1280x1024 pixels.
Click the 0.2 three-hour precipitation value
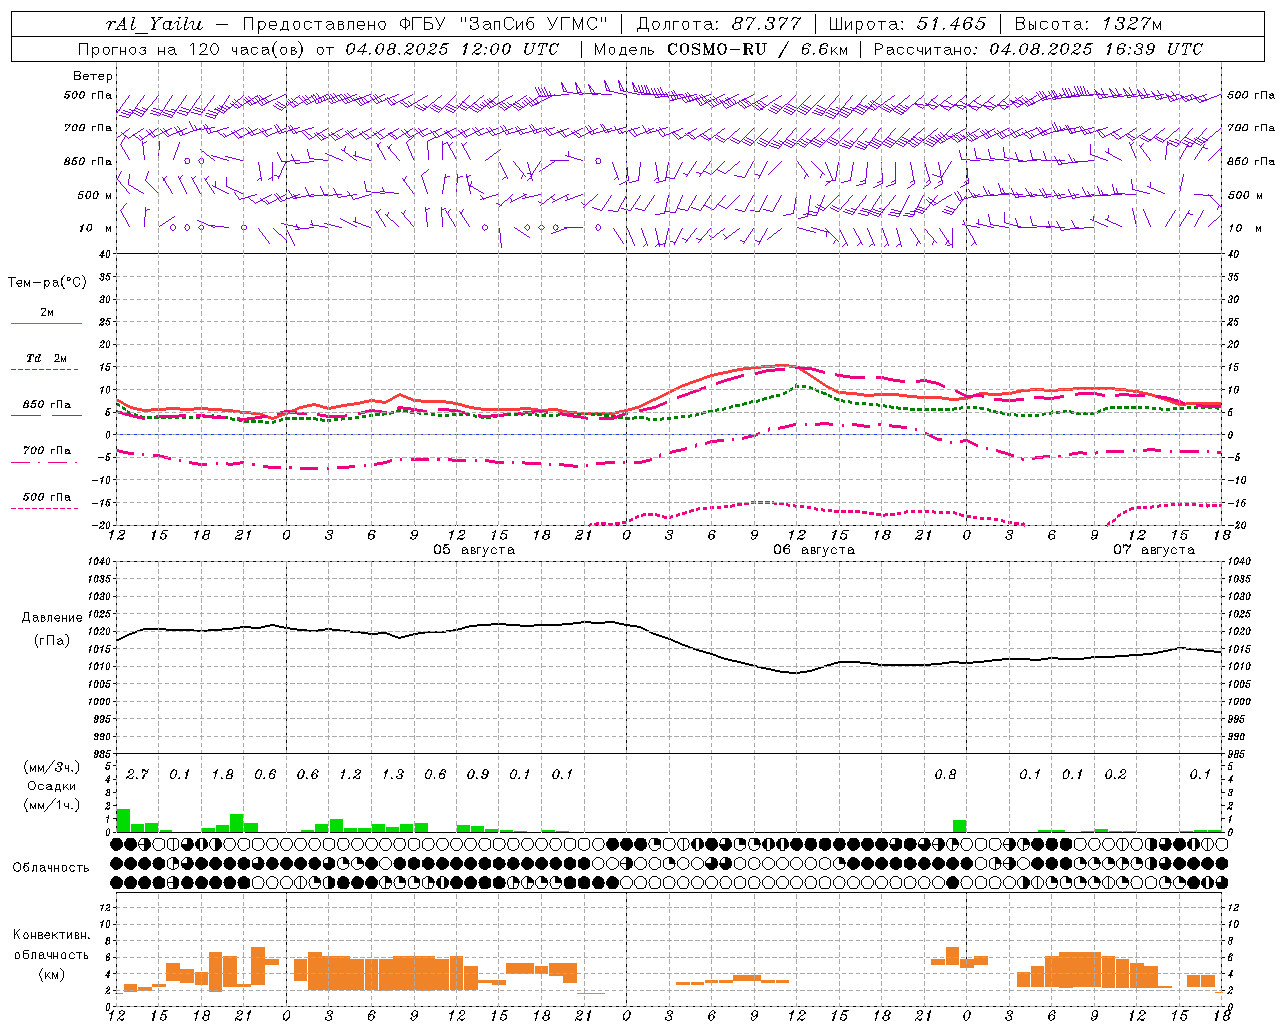click(1115, 775)
